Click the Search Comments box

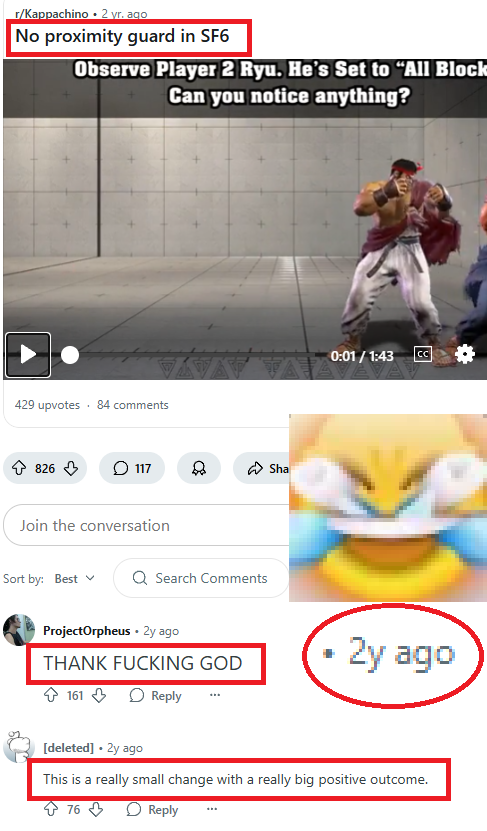pyautogui.click(x=201, y=578)
